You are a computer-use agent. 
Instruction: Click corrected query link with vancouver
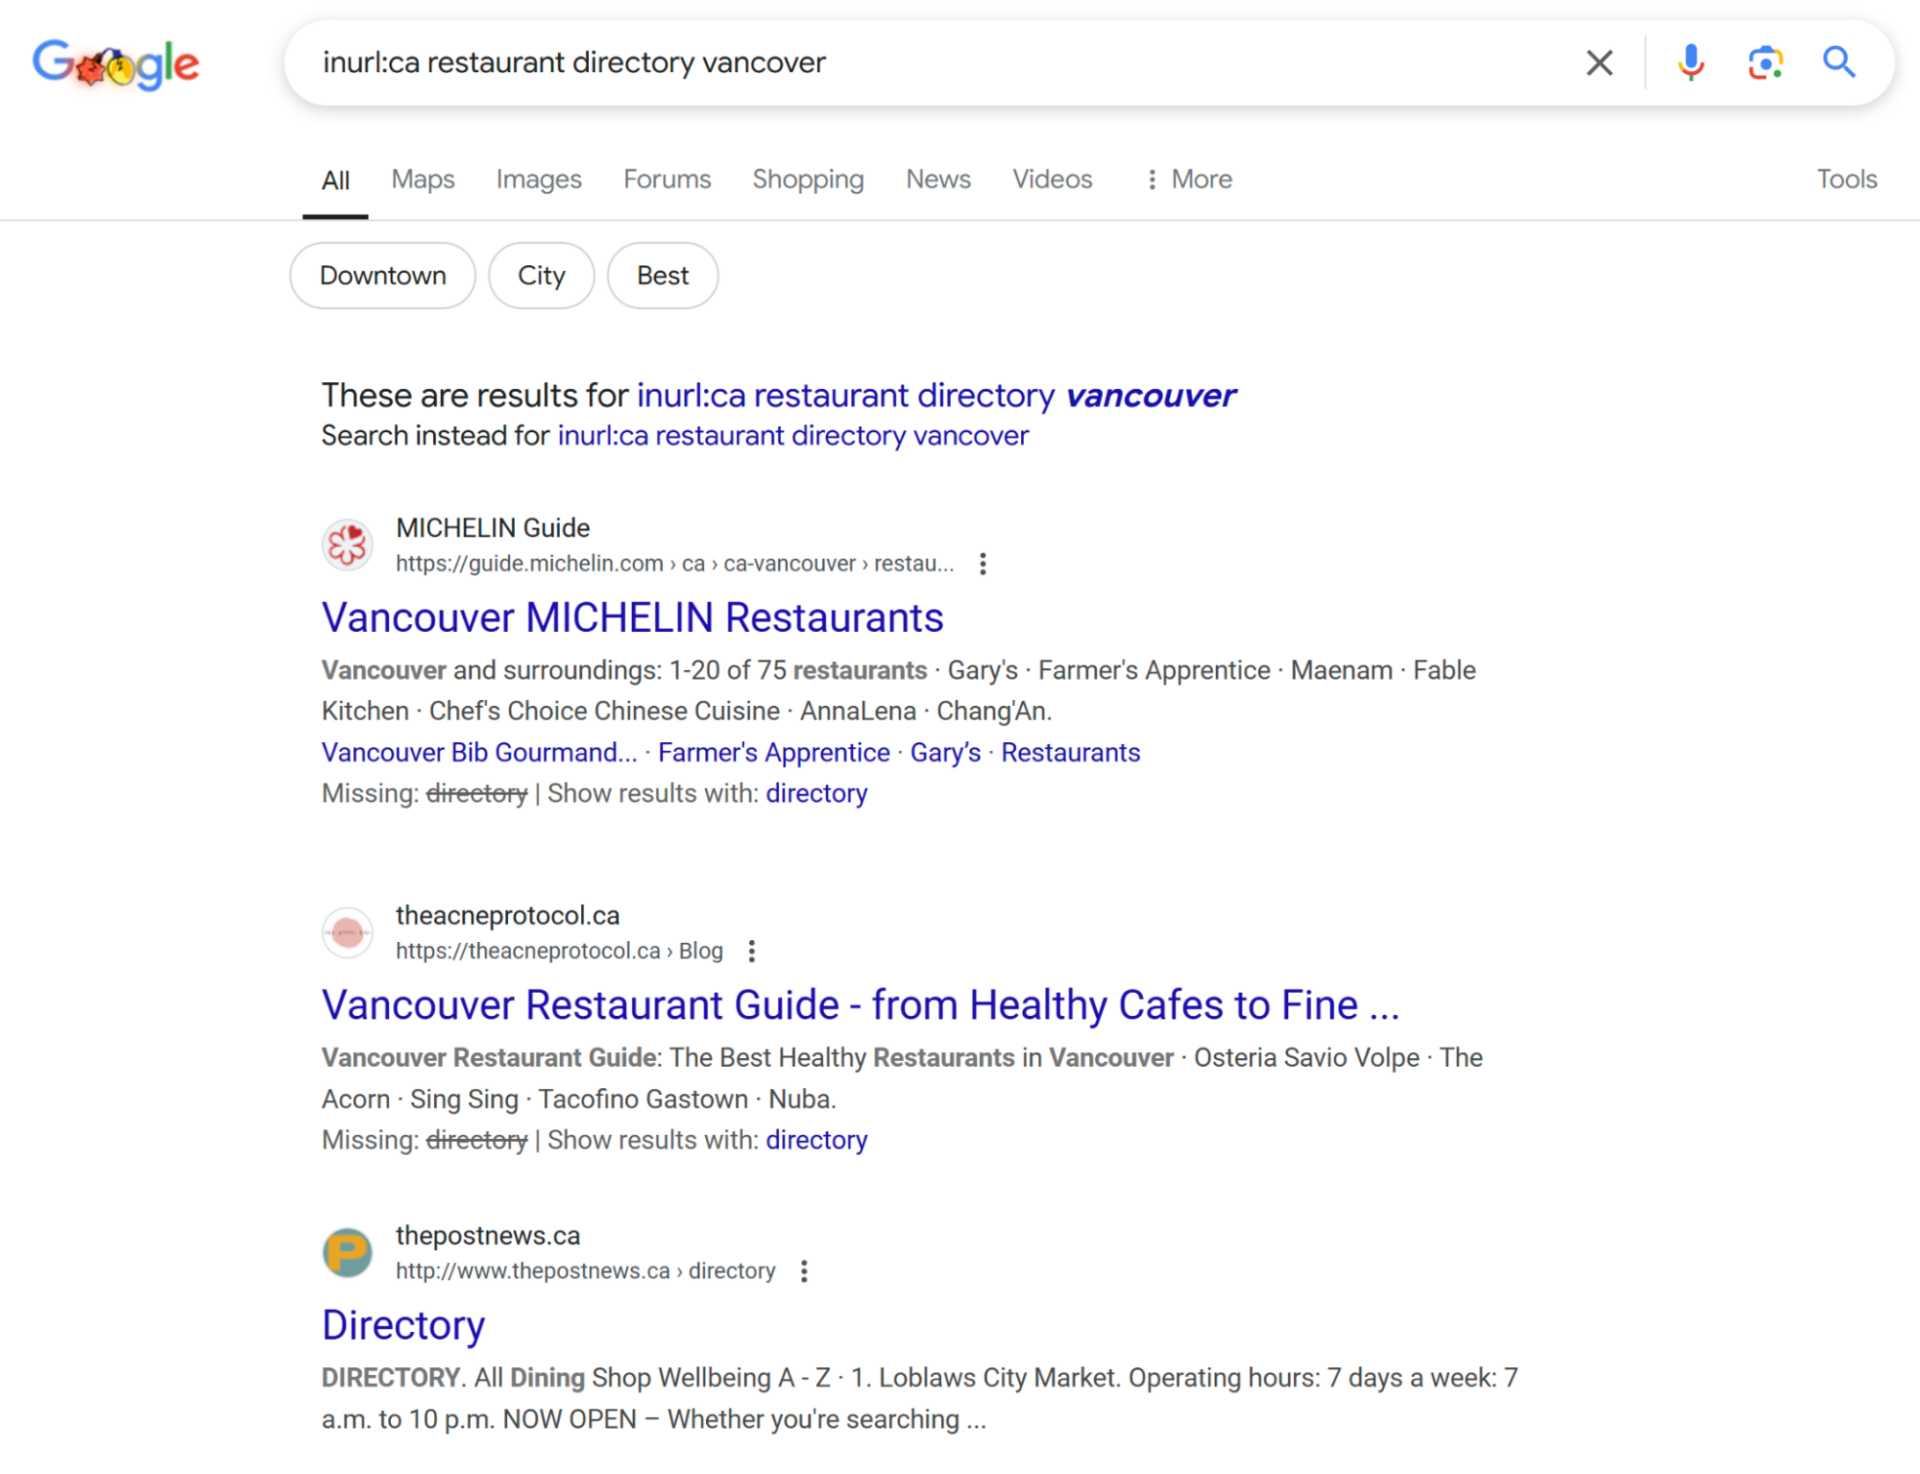pos(936,396)
